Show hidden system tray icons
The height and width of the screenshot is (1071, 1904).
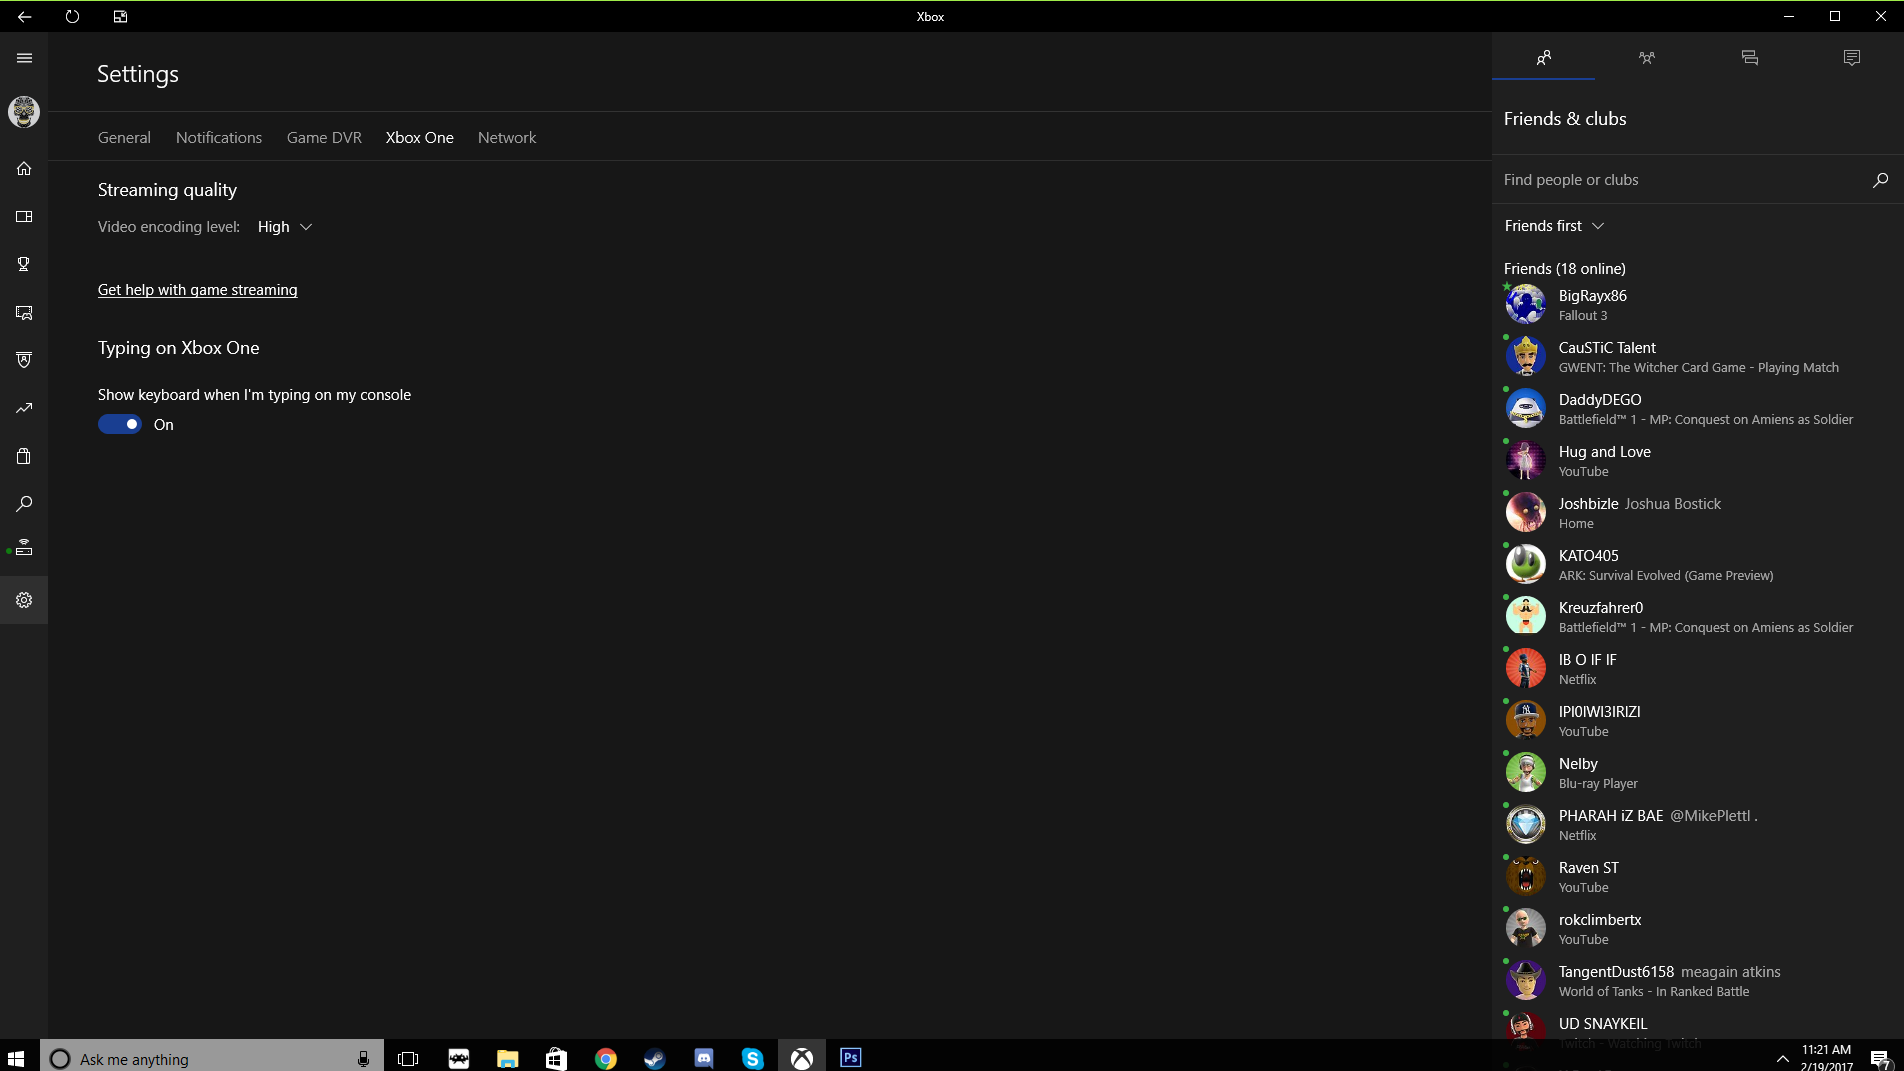(x=1782, y=1058)
